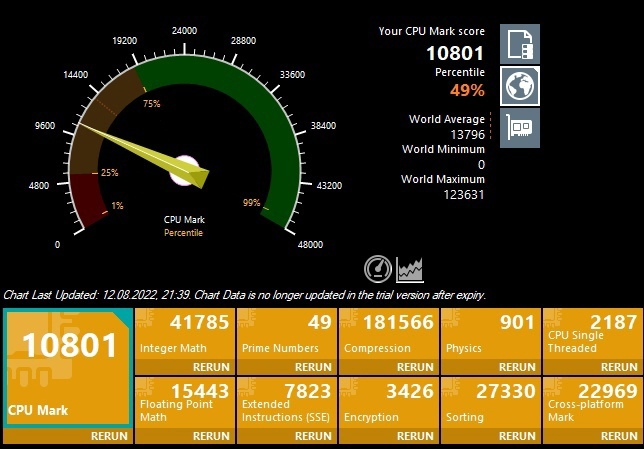Rerun the Floating Point Math test
The image size is (644, 449).
click(185, 436)
